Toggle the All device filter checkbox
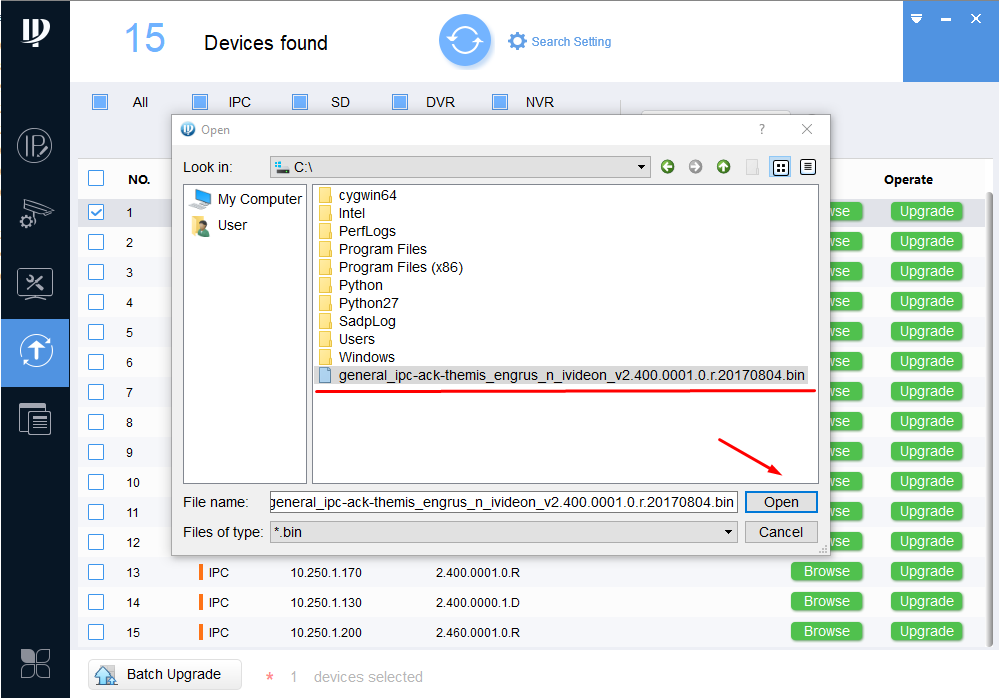 click(x=100, y=102)
